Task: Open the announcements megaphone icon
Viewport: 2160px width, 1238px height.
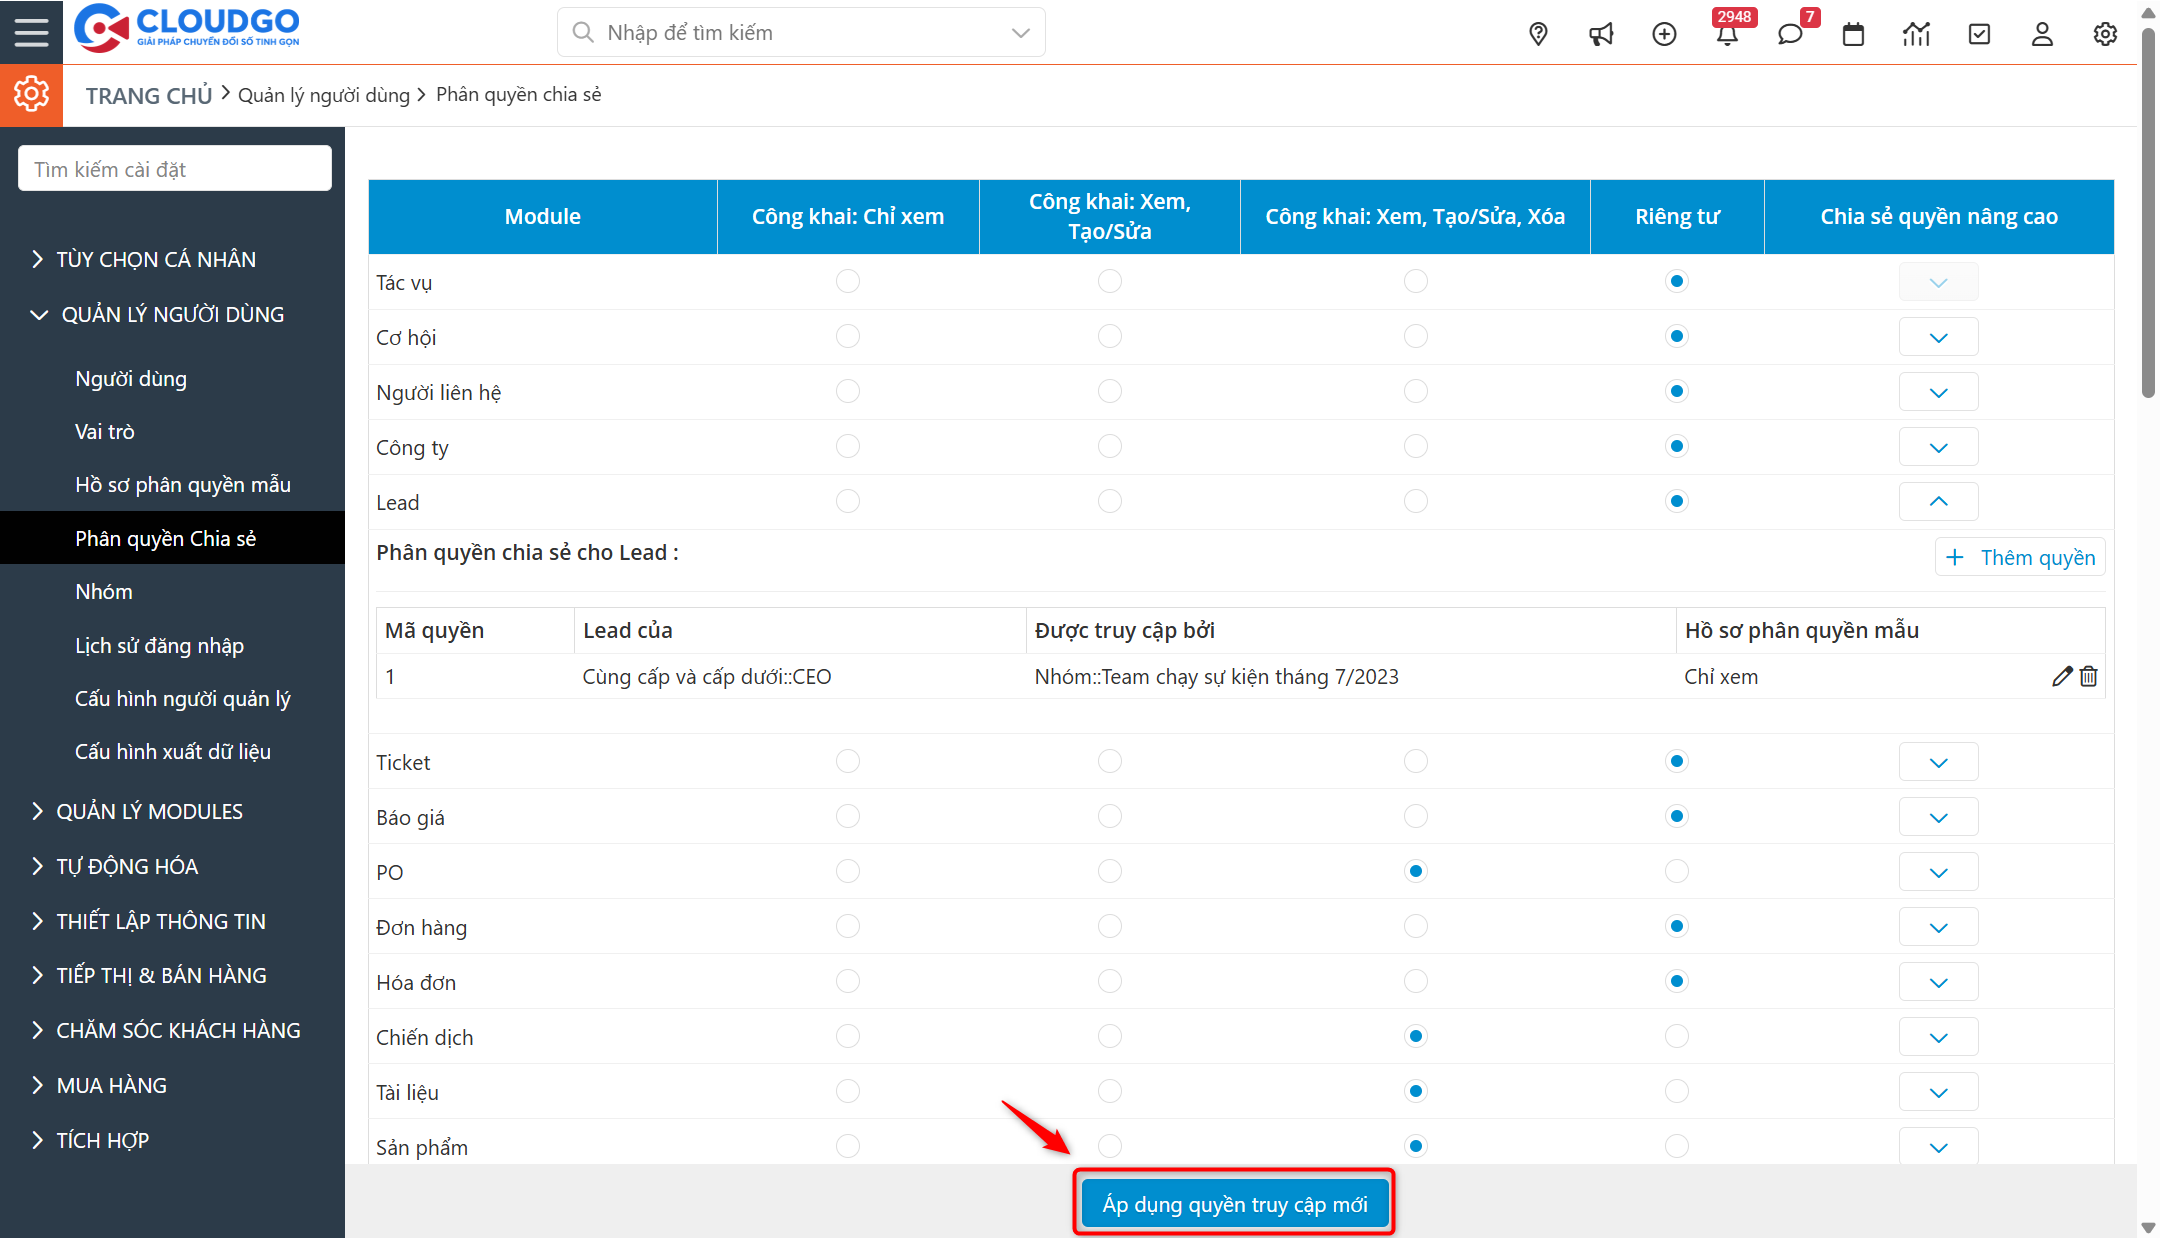Action: pos(1601,33)
